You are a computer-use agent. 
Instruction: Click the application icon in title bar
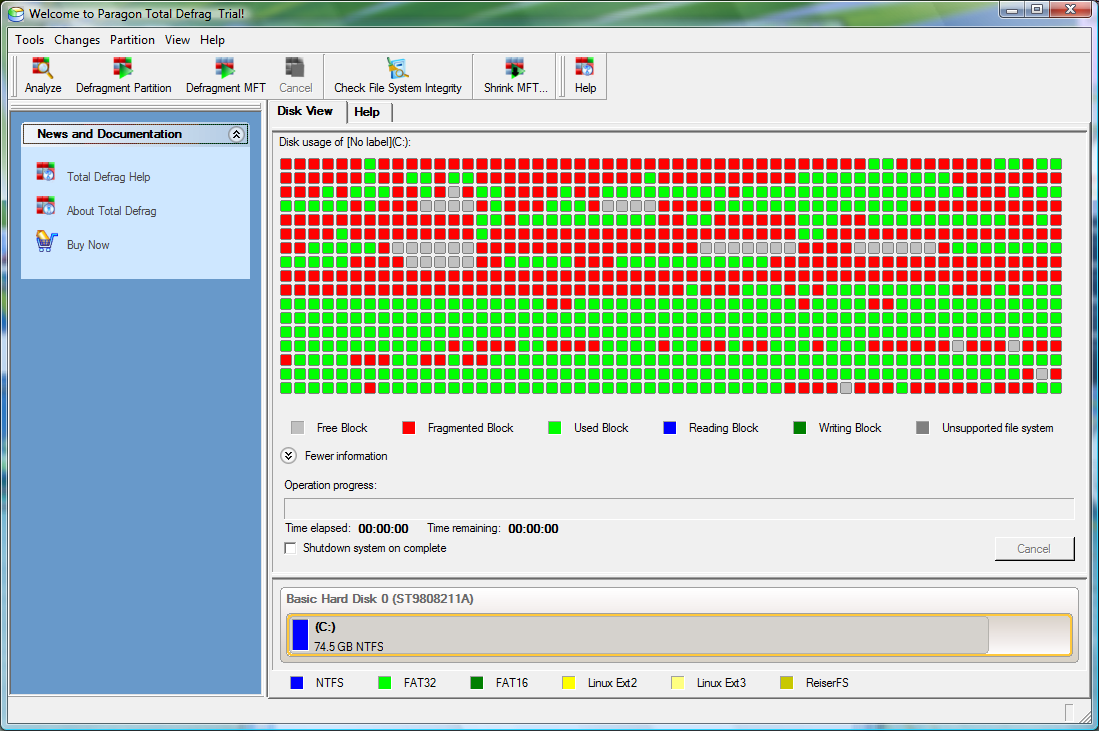(x=16, y=13)
